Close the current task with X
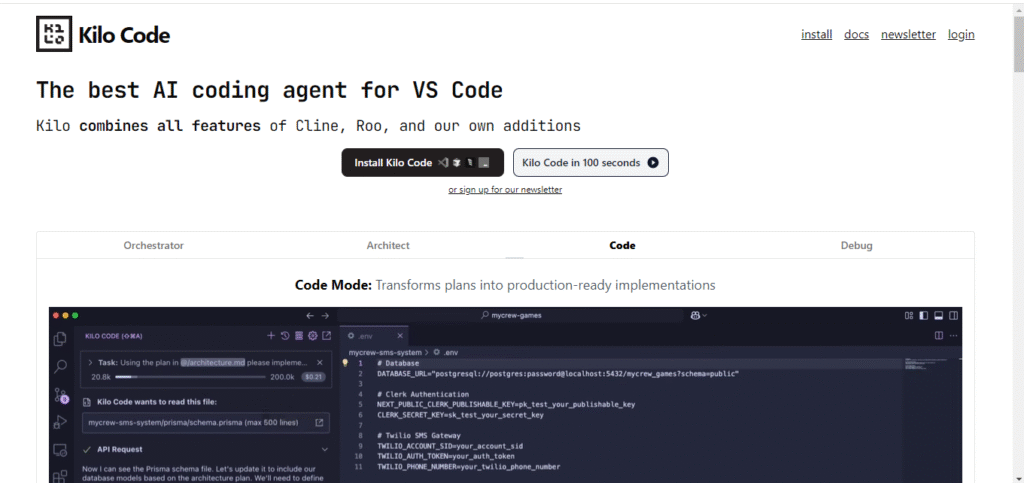This screenshot has width=1024, height=483. tap(319, 362)
